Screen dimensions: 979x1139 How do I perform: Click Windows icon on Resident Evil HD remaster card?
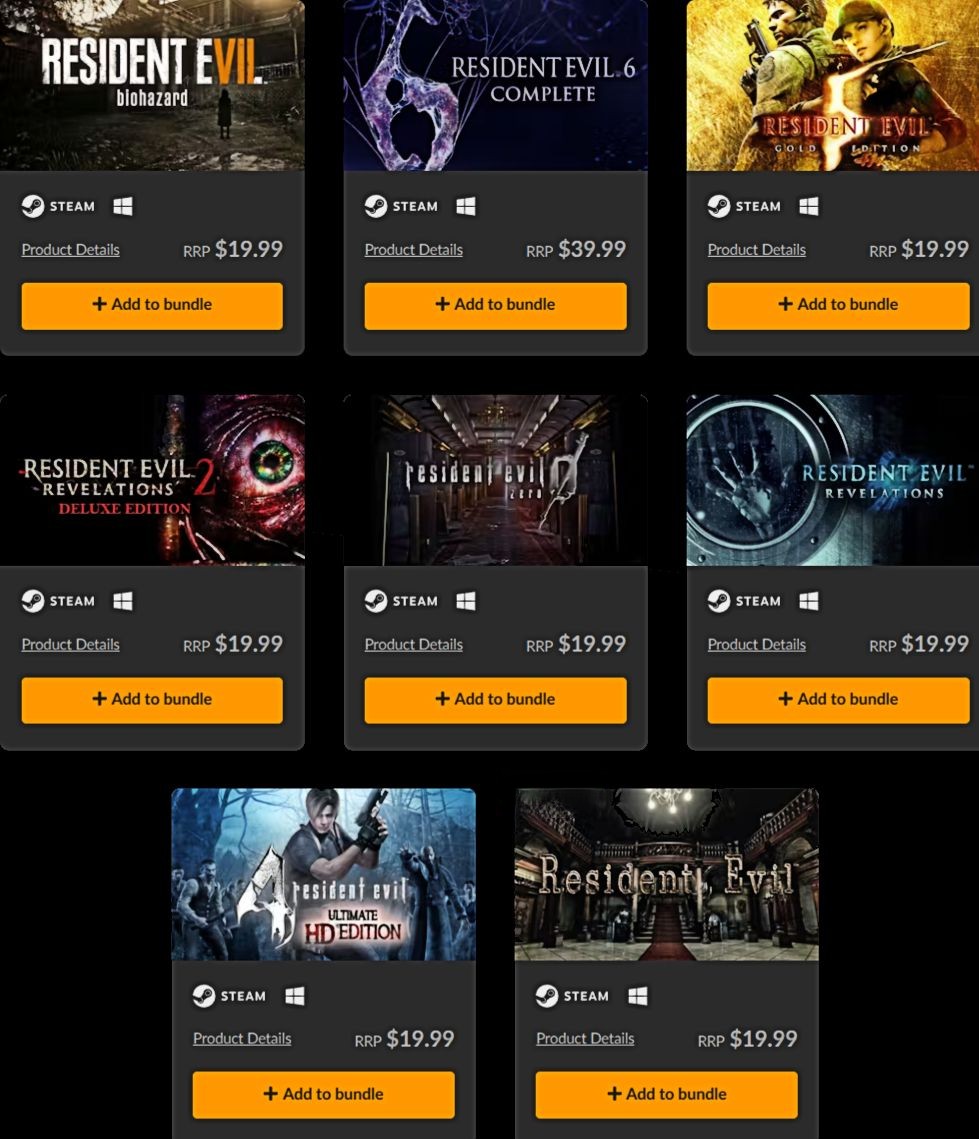click(637, 995)
